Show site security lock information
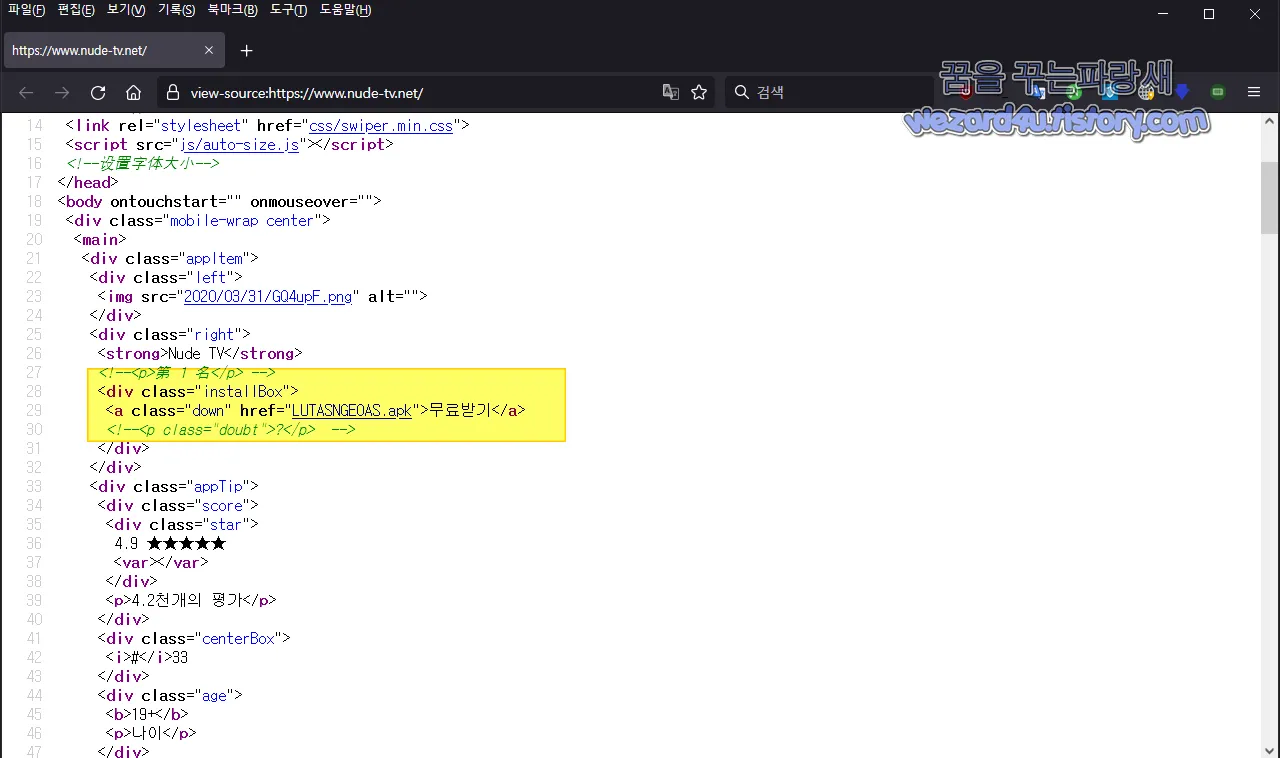1280x758 pixels. click(x=172, y=92)
